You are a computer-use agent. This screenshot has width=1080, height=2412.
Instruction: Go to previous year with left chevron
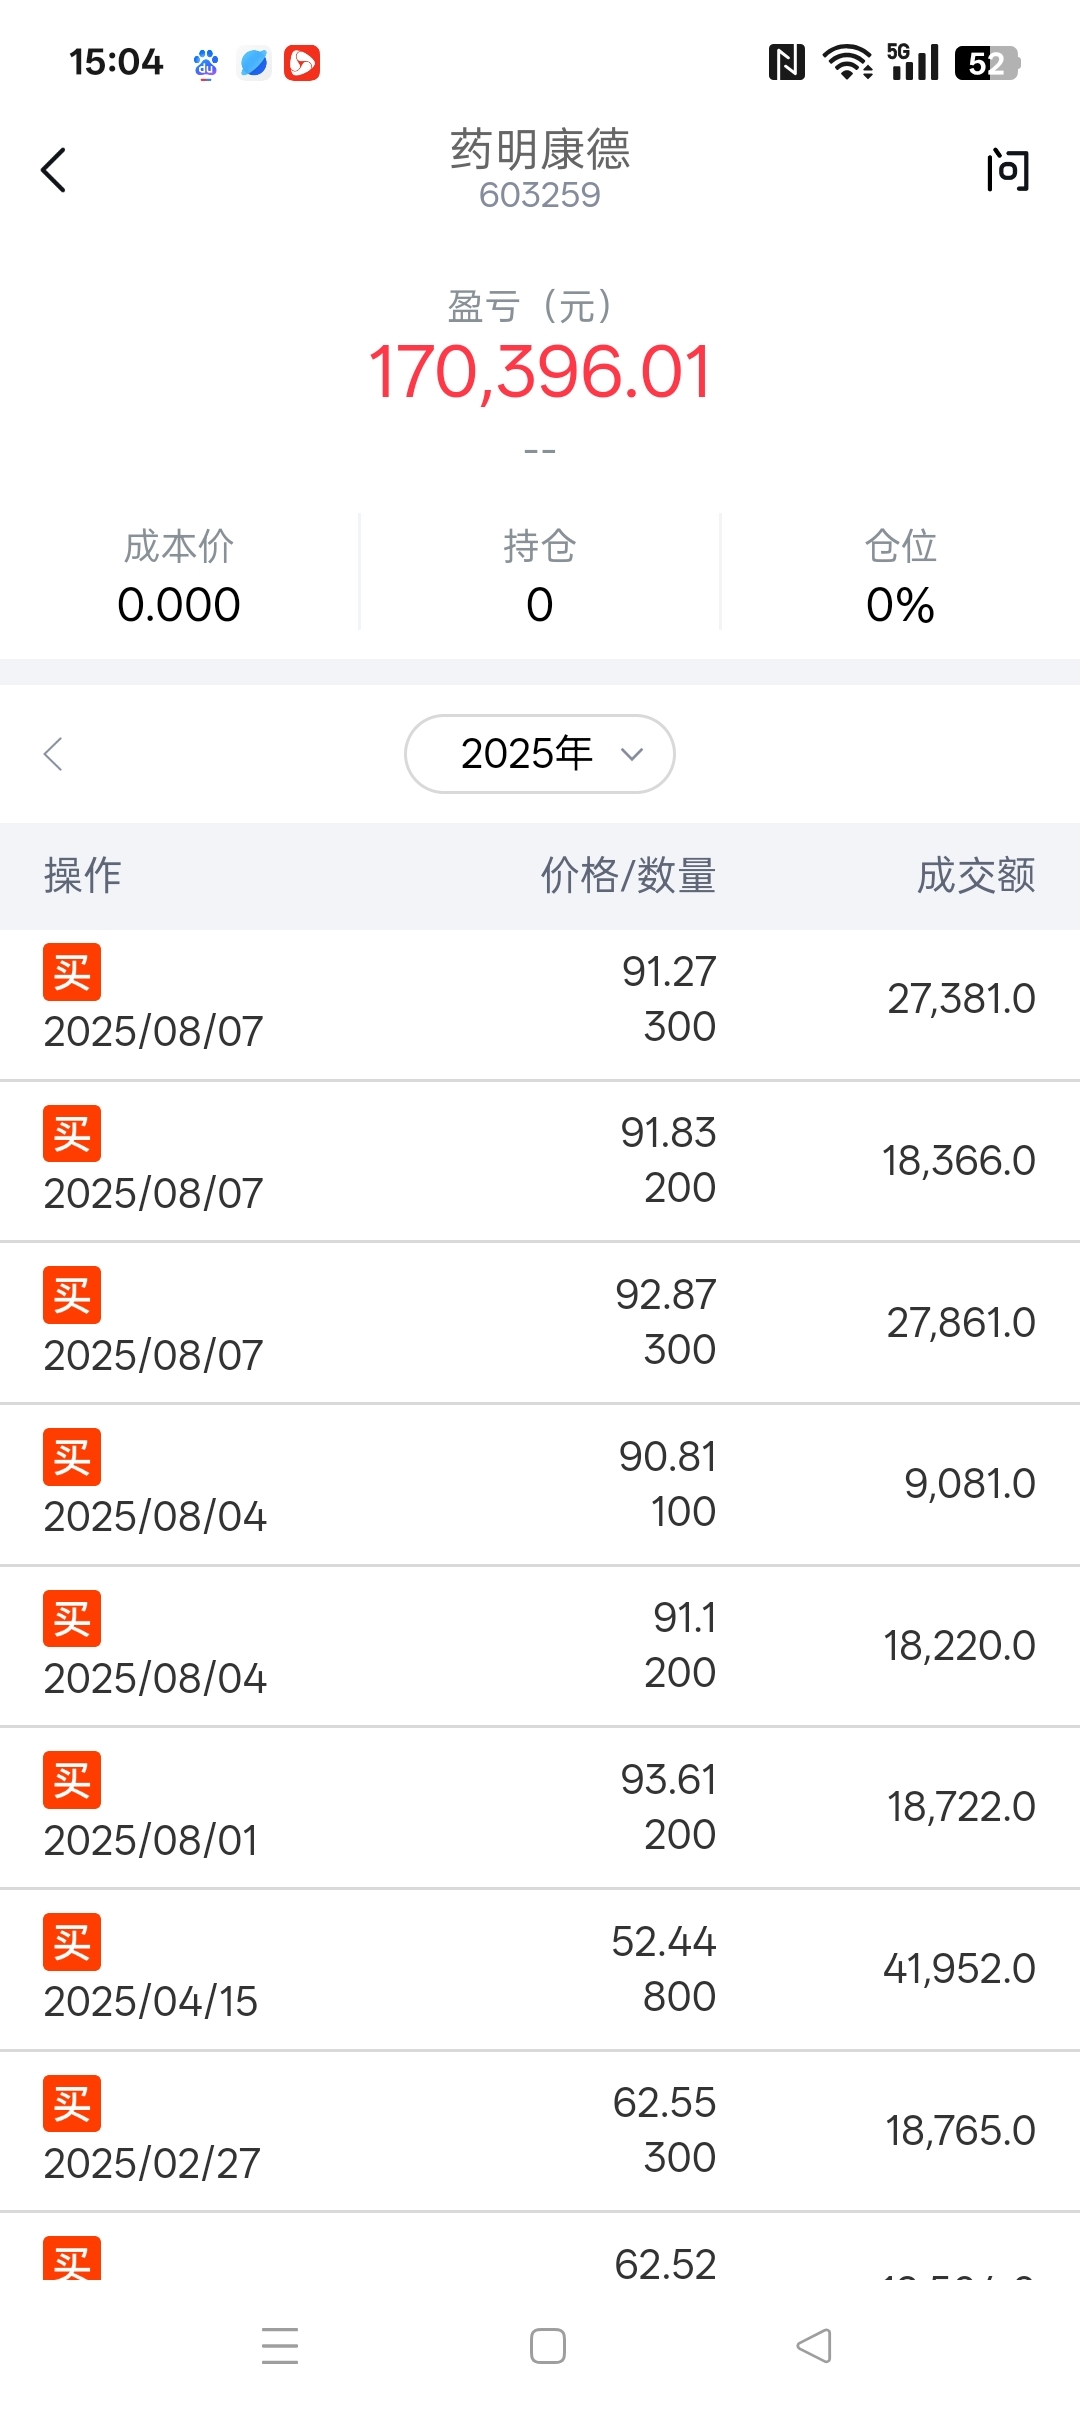point(54,754)
